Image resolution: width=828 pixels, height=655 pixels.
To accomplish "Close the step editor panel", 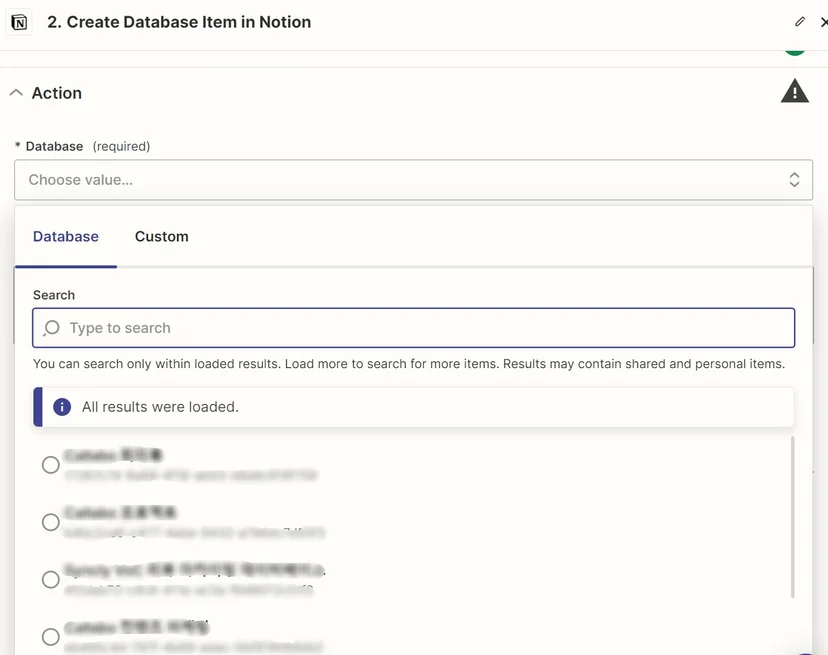I will point(824,22).
